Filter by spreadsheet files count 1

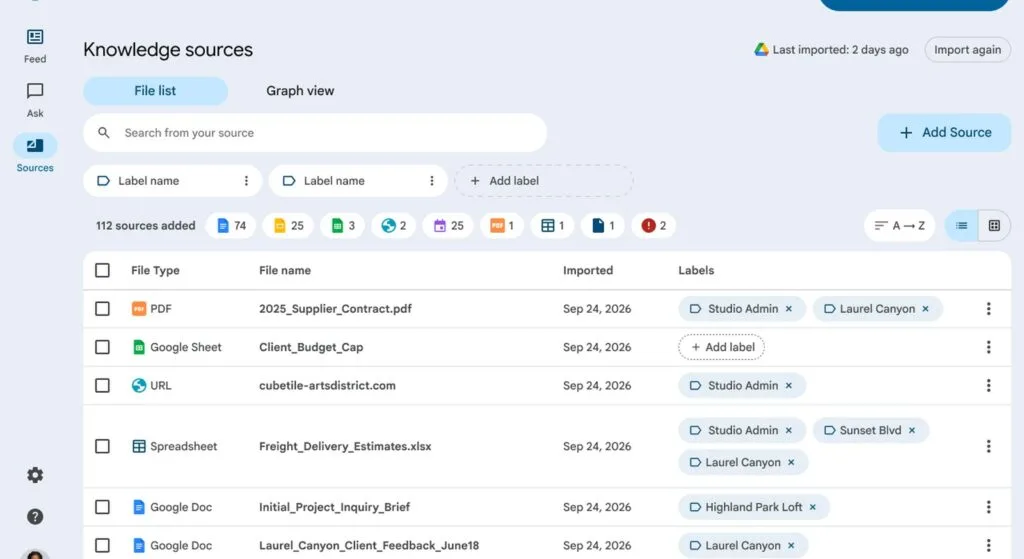coord(552,225)
